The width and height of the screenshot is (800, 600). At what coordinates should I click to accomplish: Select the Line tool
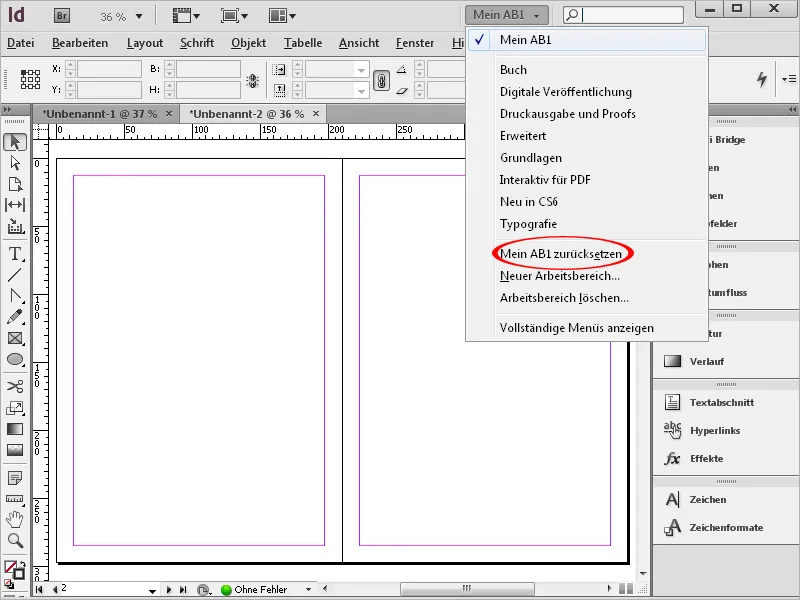tap(15, 275)
